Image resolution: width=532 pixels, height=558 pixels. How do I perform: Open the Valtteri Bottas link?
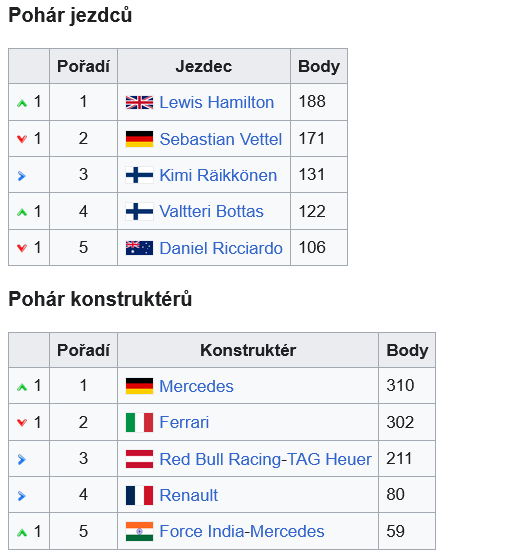point(211,211)
